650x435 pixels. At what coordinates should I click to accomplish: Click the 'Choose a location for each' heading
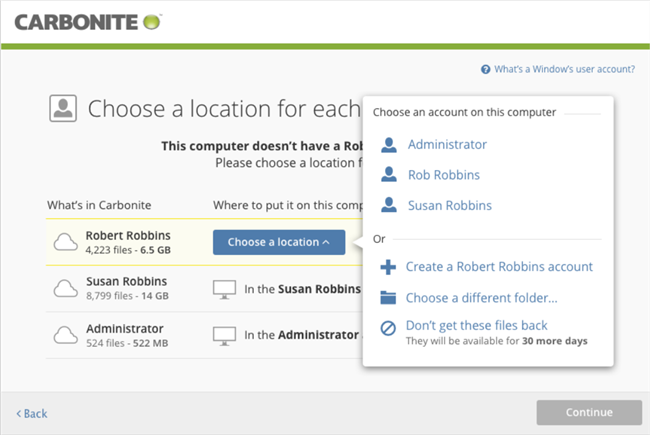(224, 109)
